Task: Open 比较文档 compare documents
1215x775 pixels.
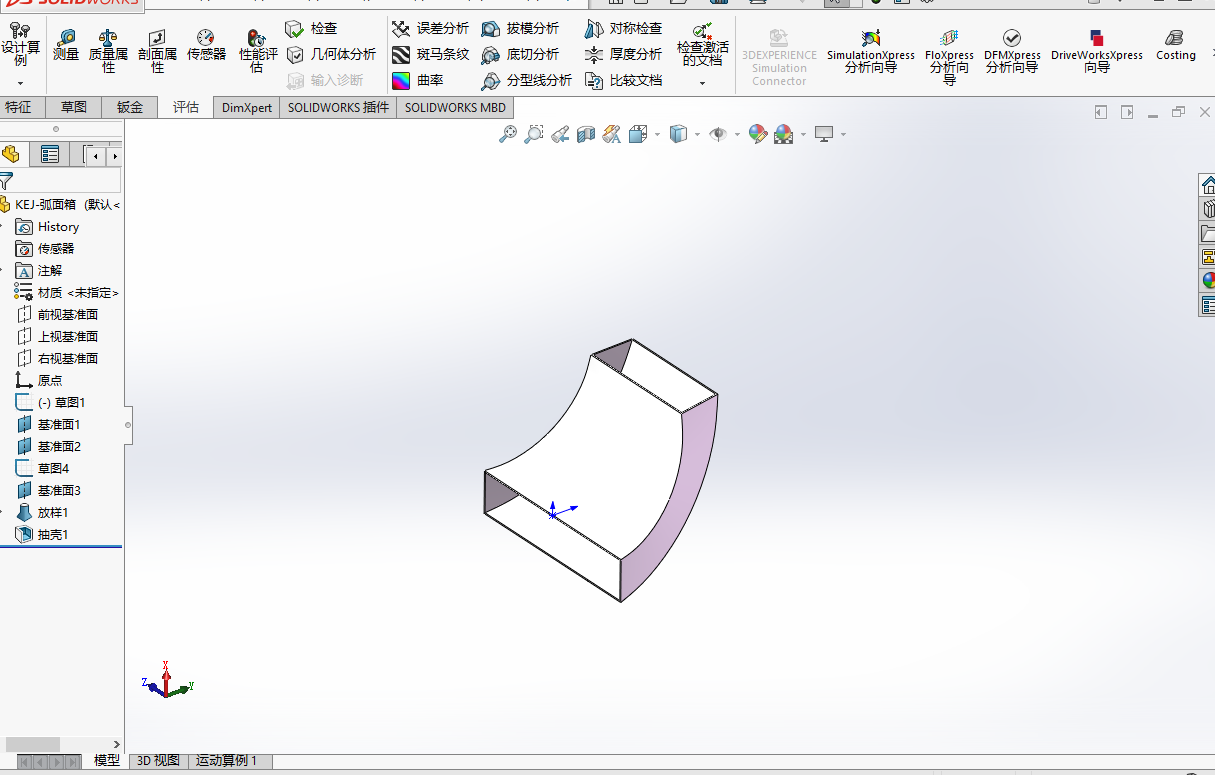Action: click(x=624, y=80)
